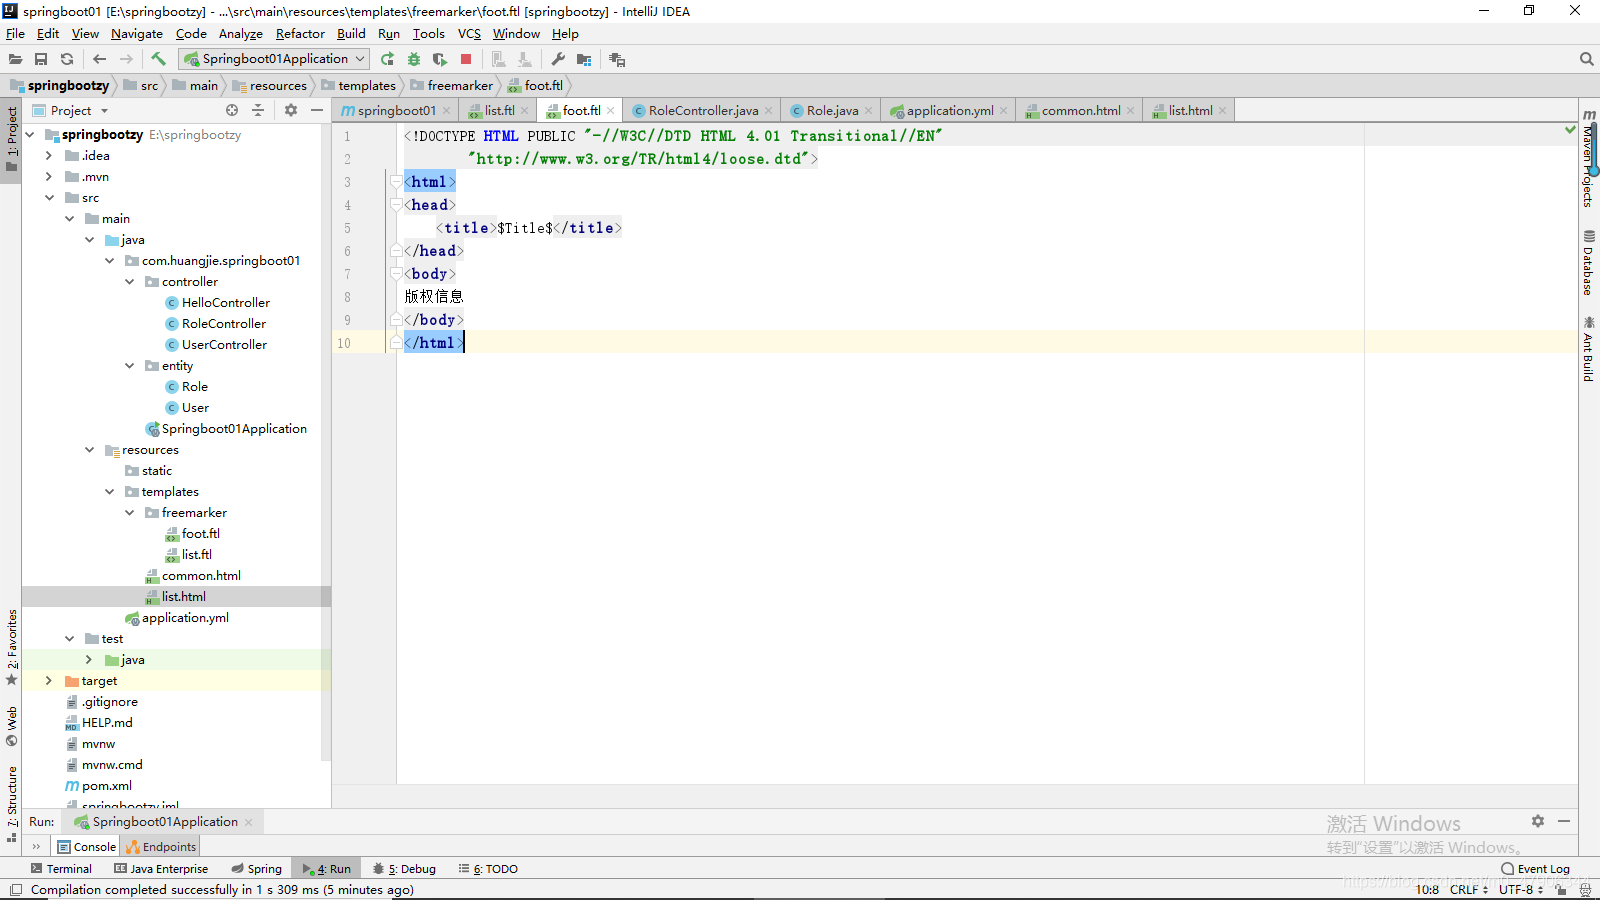Open Project Structure toolbar icon
The height and width of the screenshot is (900, 1600).
tap(584, 59)
